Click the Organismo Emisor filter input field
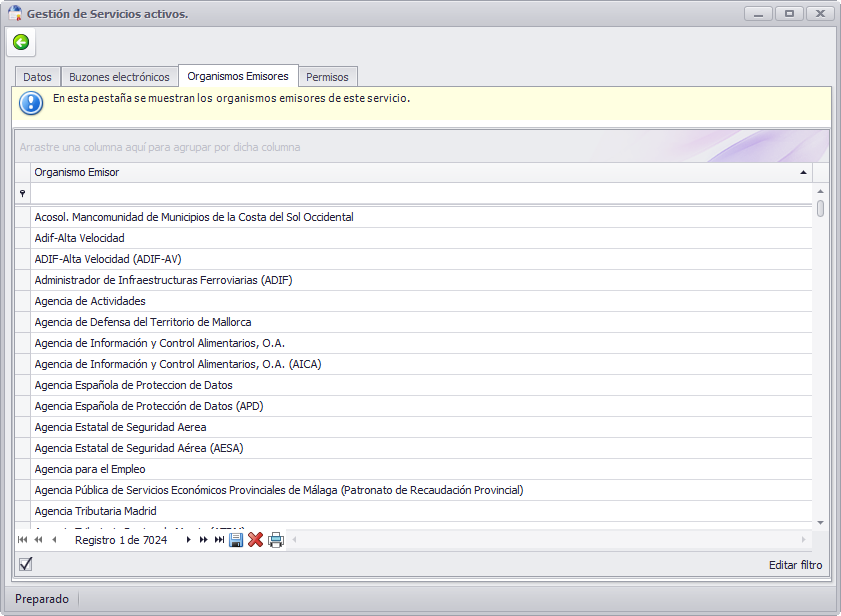Screen dimensions: 841x616 (422, 193)
